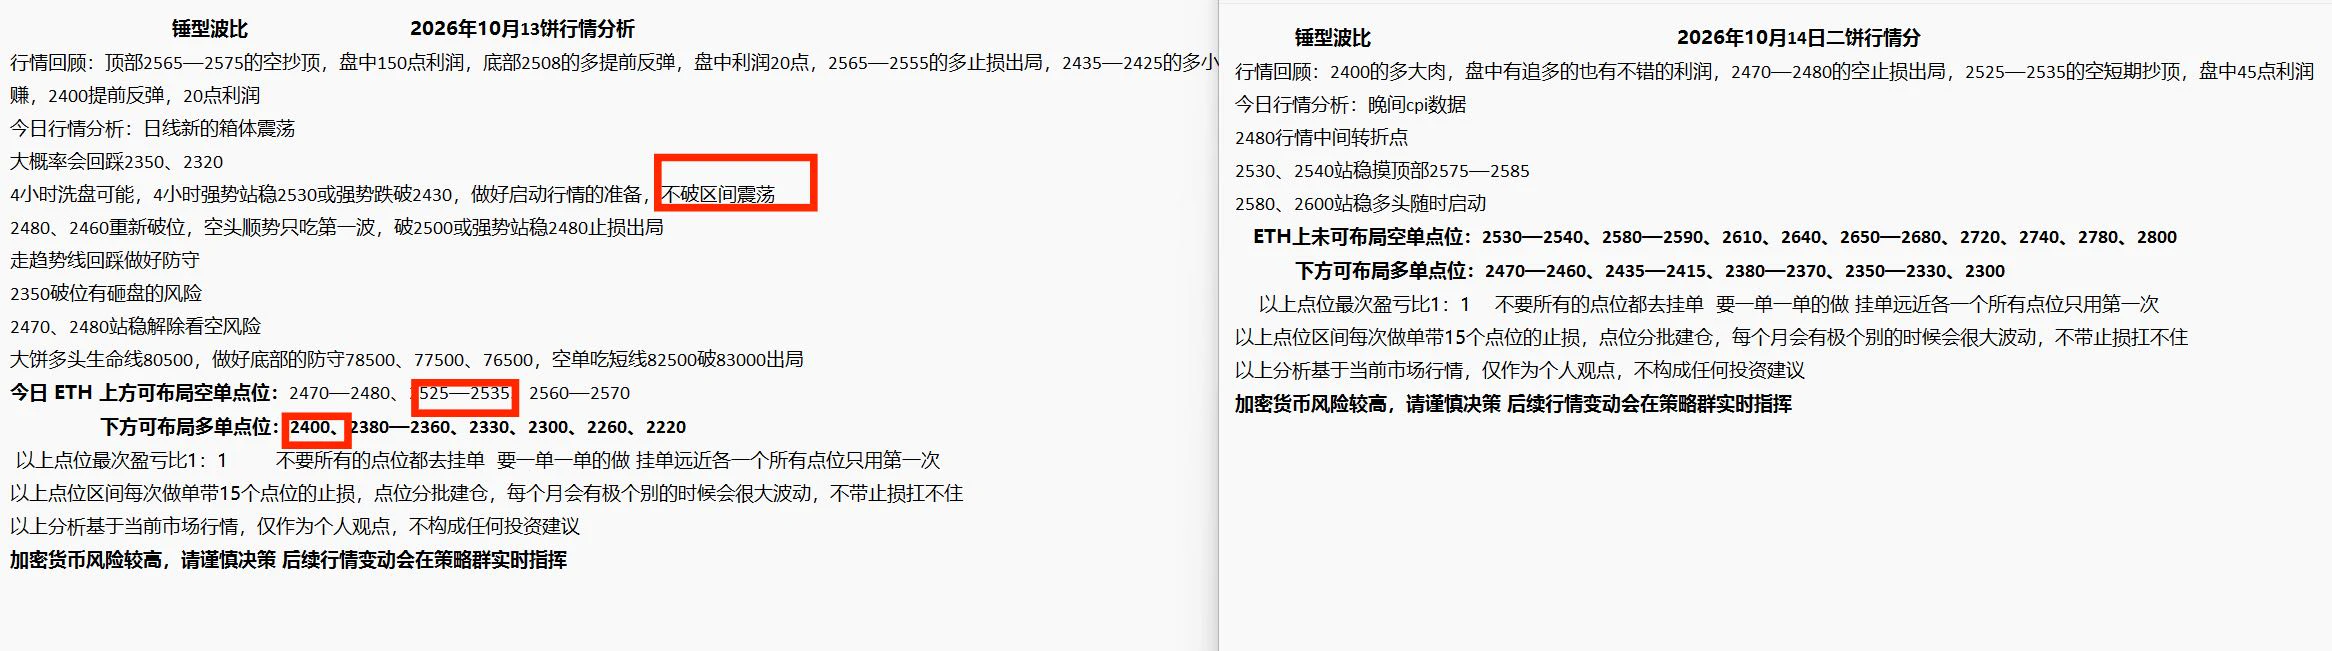
Task: Click bold '加密货币风险较高' line in October 13 document
Action: (x=288, y=560)
